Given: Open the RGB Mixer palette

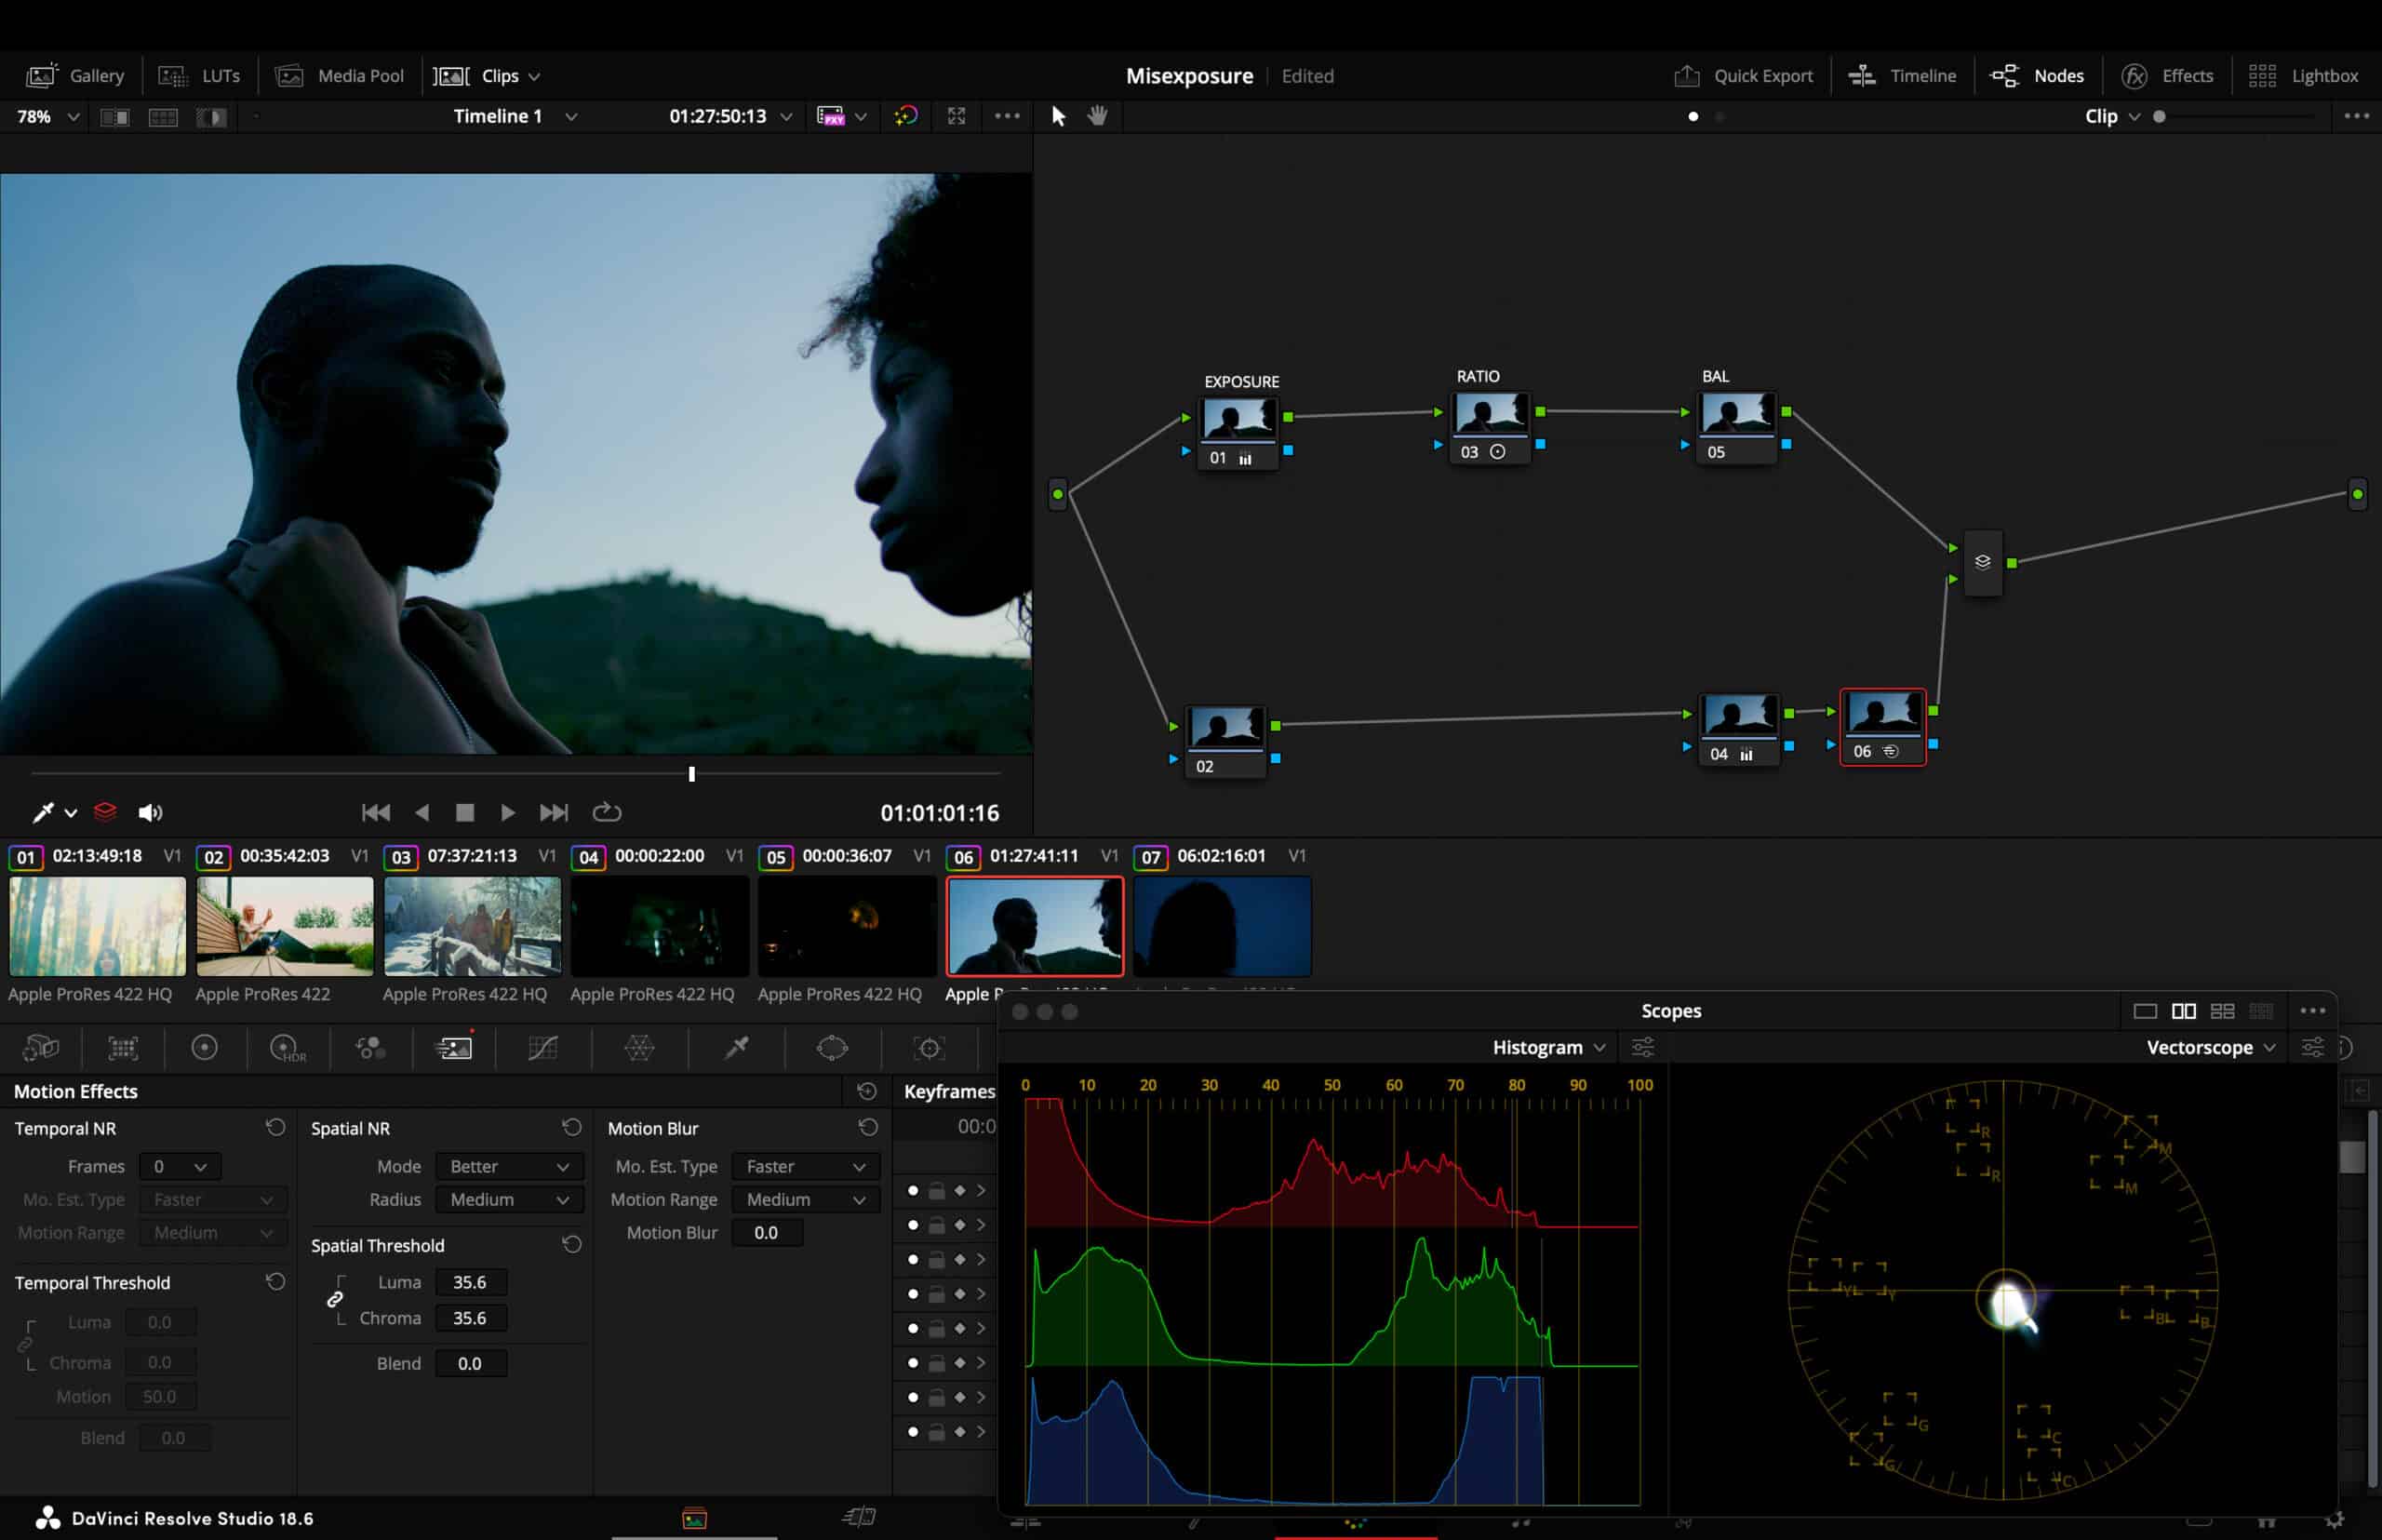Looking at the screenshot, I should 370,1047.
